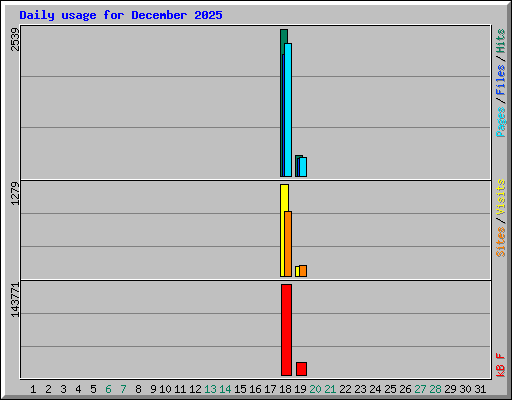Click the cyan Pages bar for day 19

[x=303, y=167]
